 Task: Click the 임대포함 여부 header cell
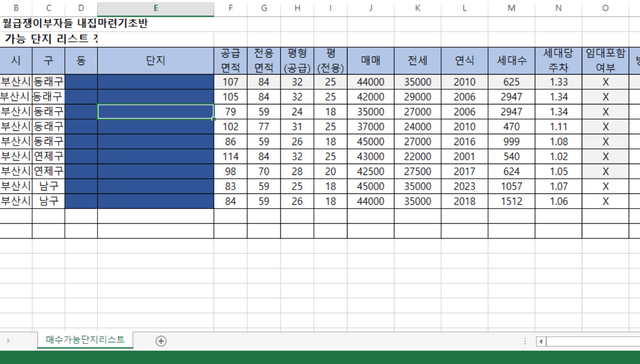(x=605, y=60)
